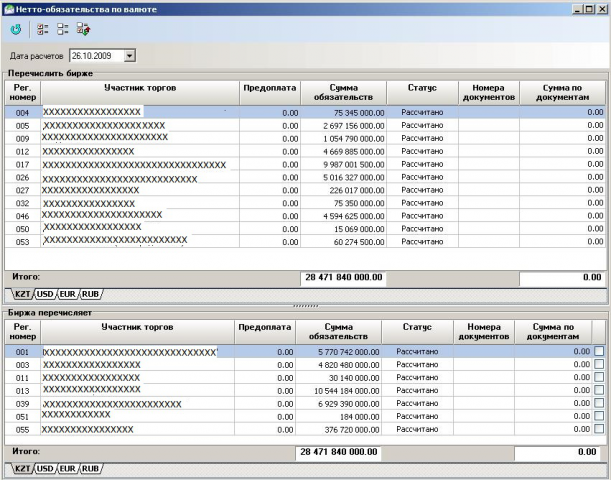Sort upper table by Участник торгов header
The width and height of the screenshot is (611, 480).
pyautogui.click(x=140, y=93)
